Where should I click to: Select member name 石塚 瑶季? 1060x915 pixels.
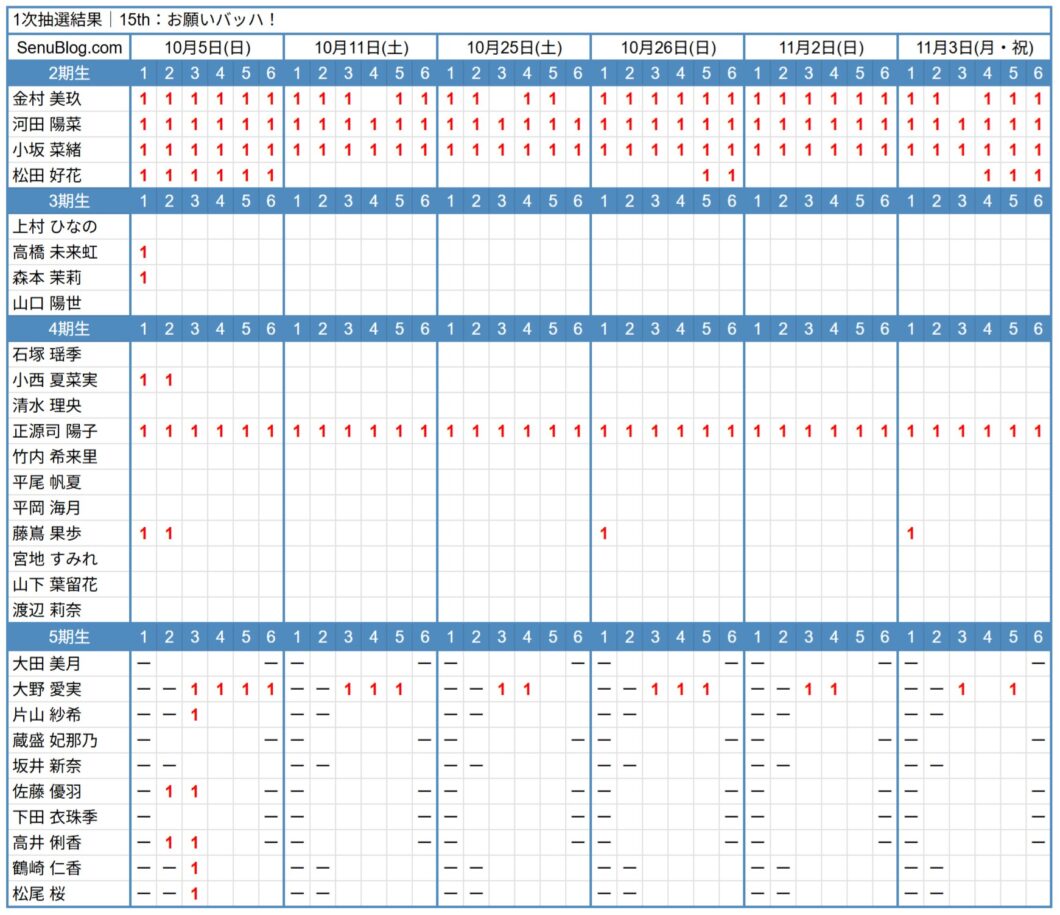pos(47,354)
